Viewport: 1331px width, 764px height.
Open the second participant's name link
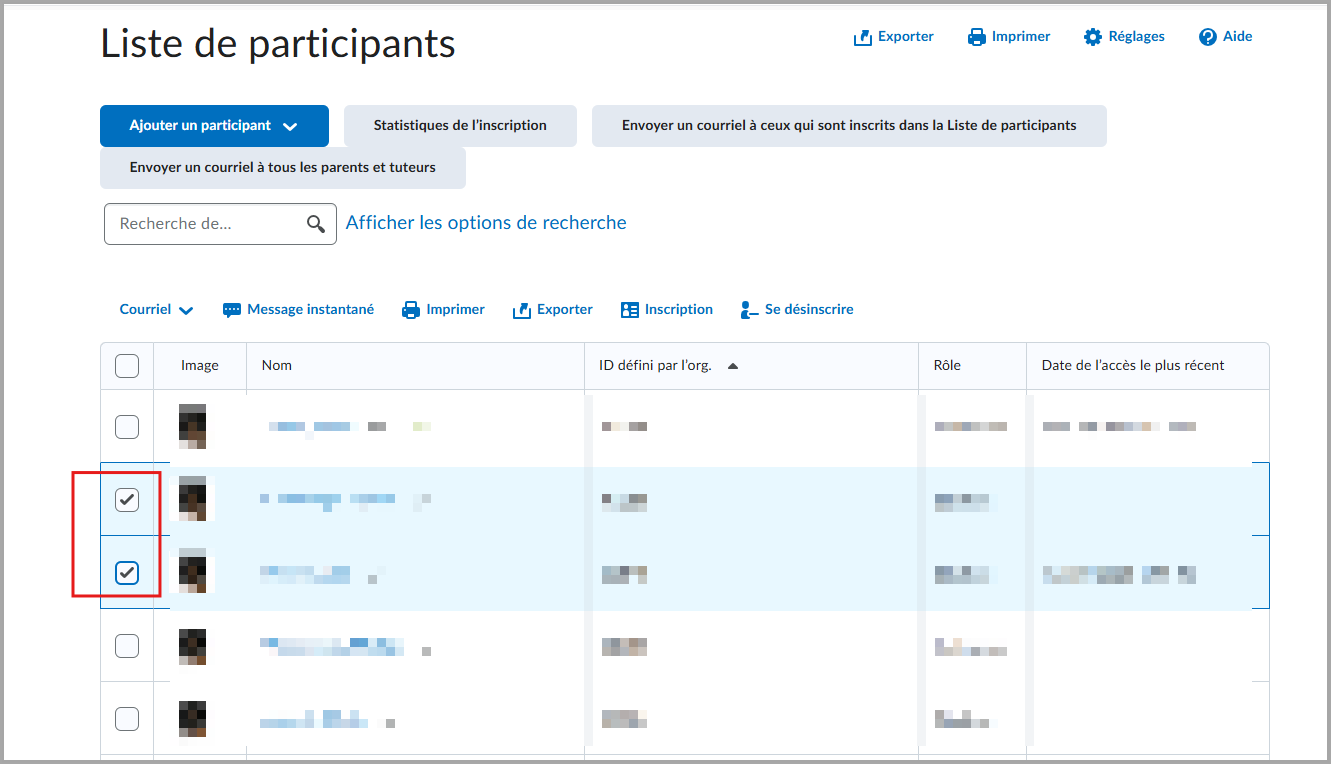345,500
